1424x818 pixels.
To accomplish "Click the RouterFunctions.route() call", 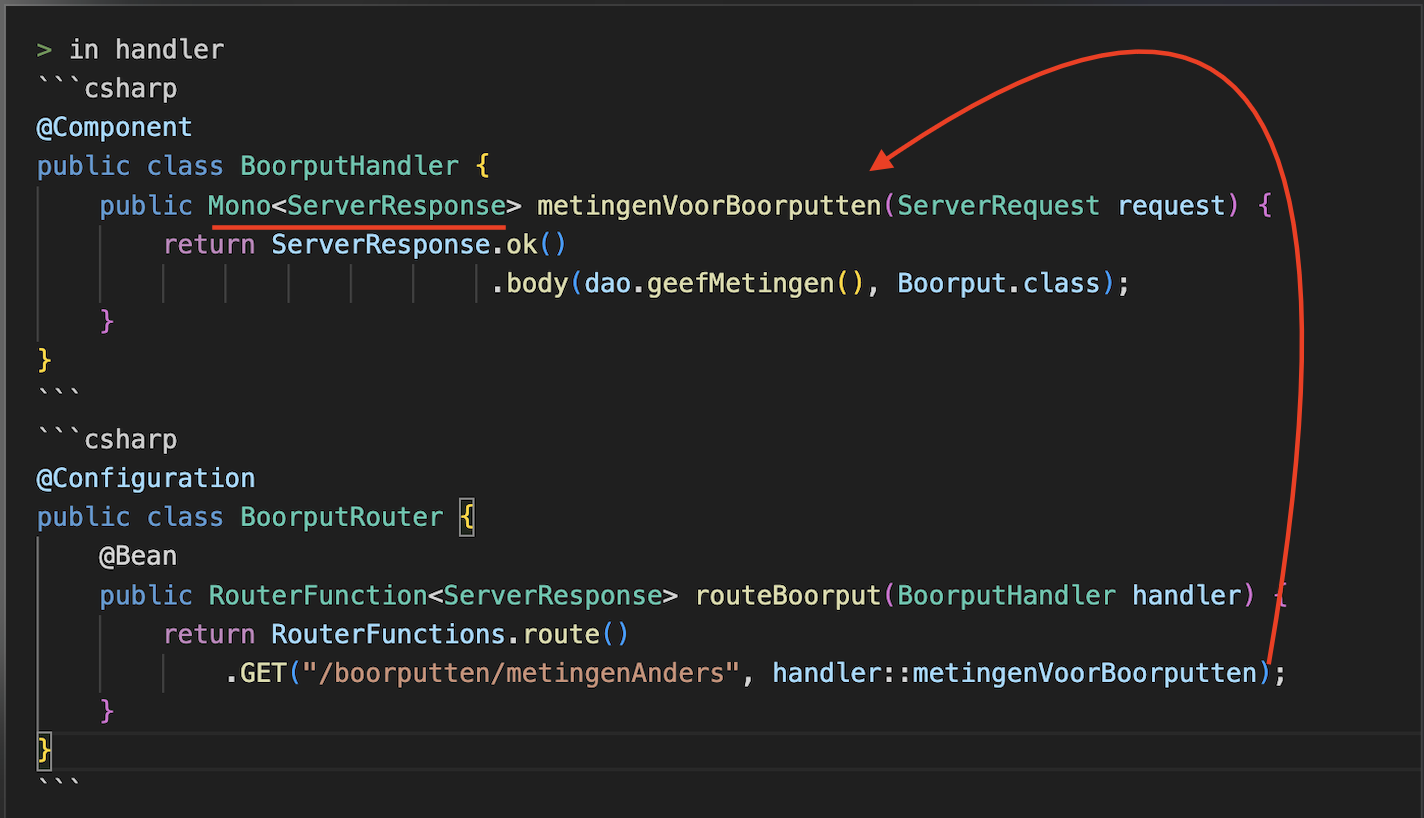I will pyautogui.click(x=449, y=635).
